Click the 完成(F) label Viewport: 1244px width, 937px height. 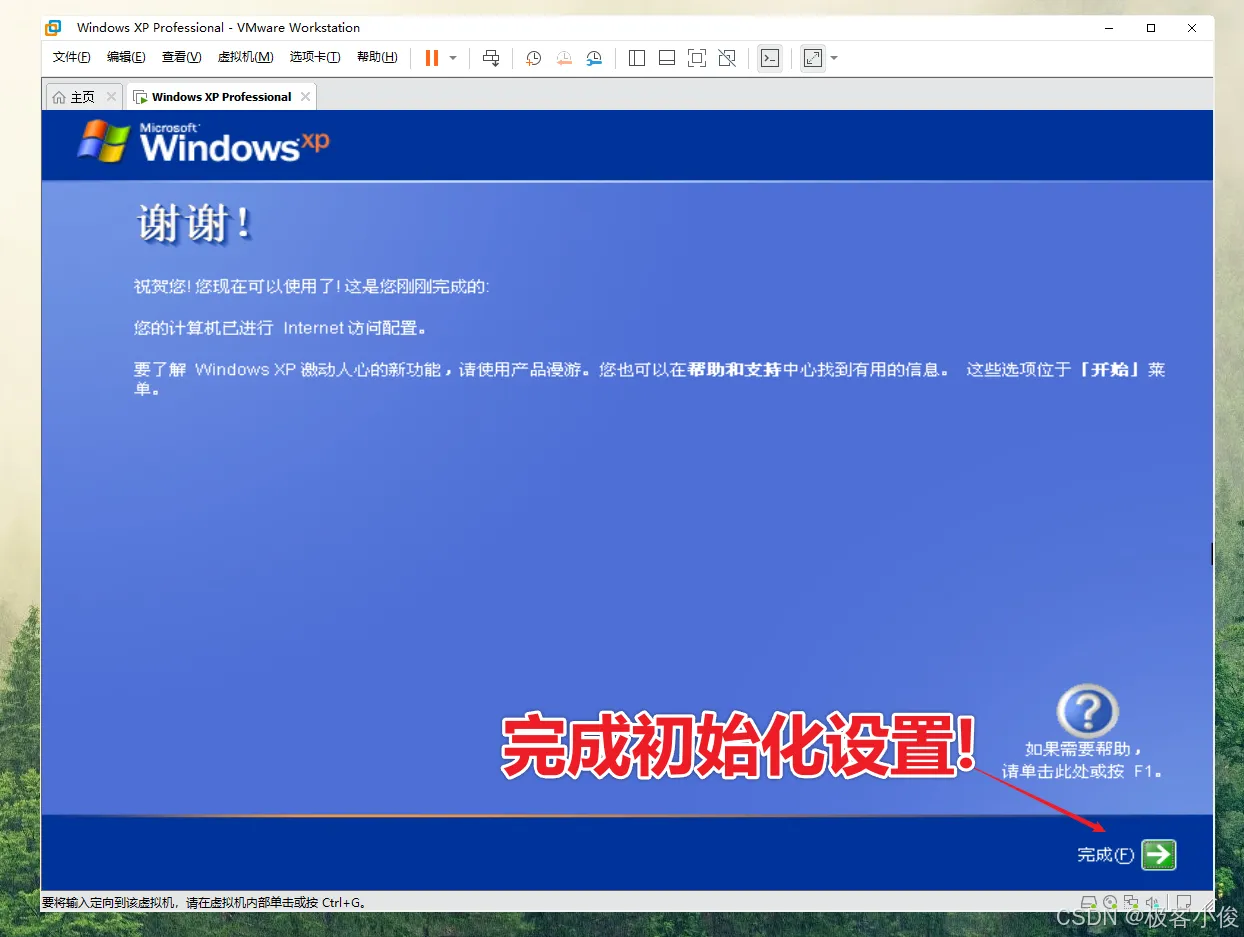pyautogui.click(x=1106, y=855)
